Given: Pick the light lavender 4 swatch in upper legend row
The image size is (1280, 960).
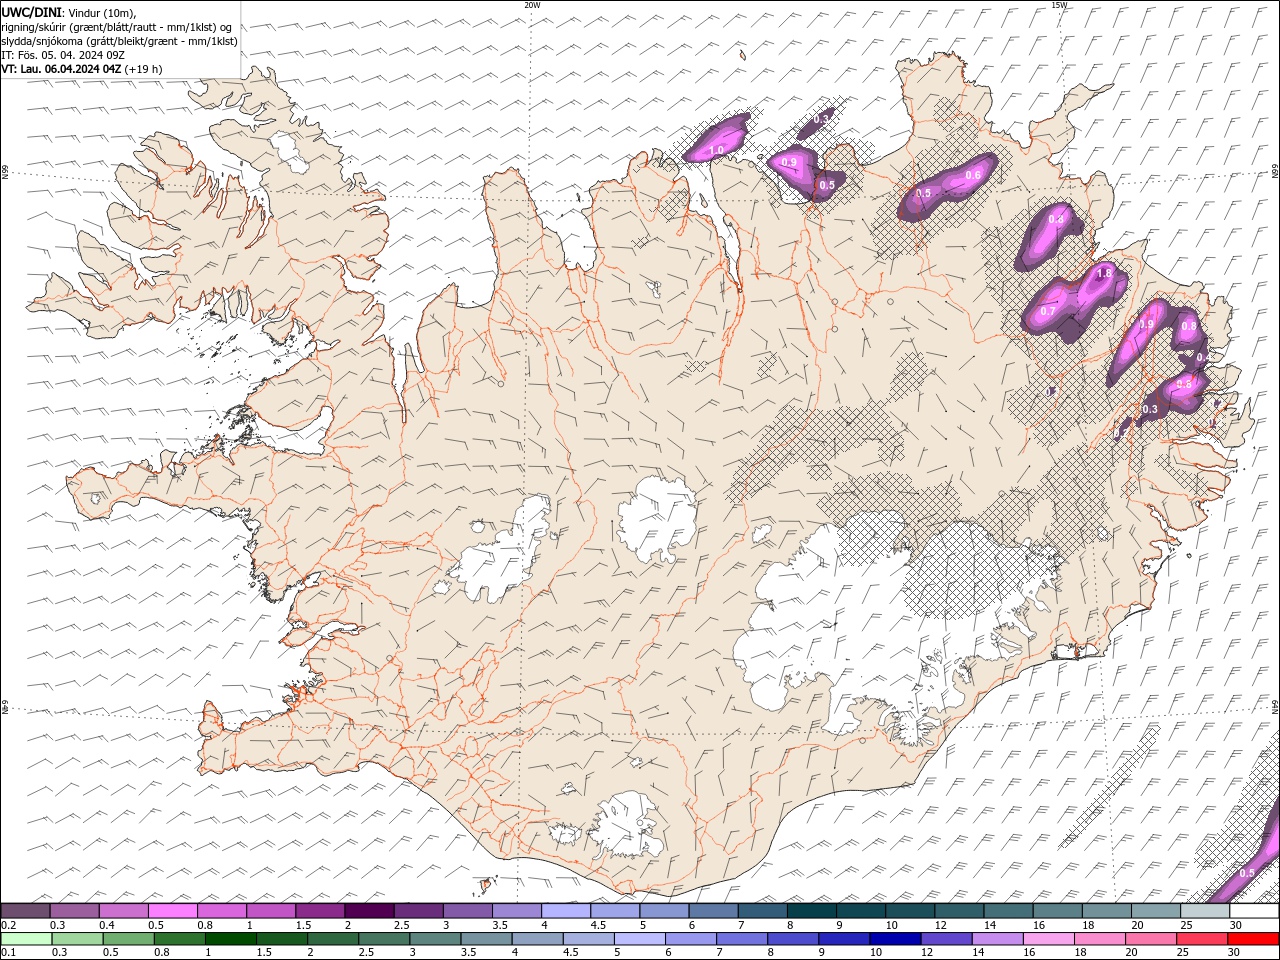Looking at the screenshot, I should coord(565,911).
